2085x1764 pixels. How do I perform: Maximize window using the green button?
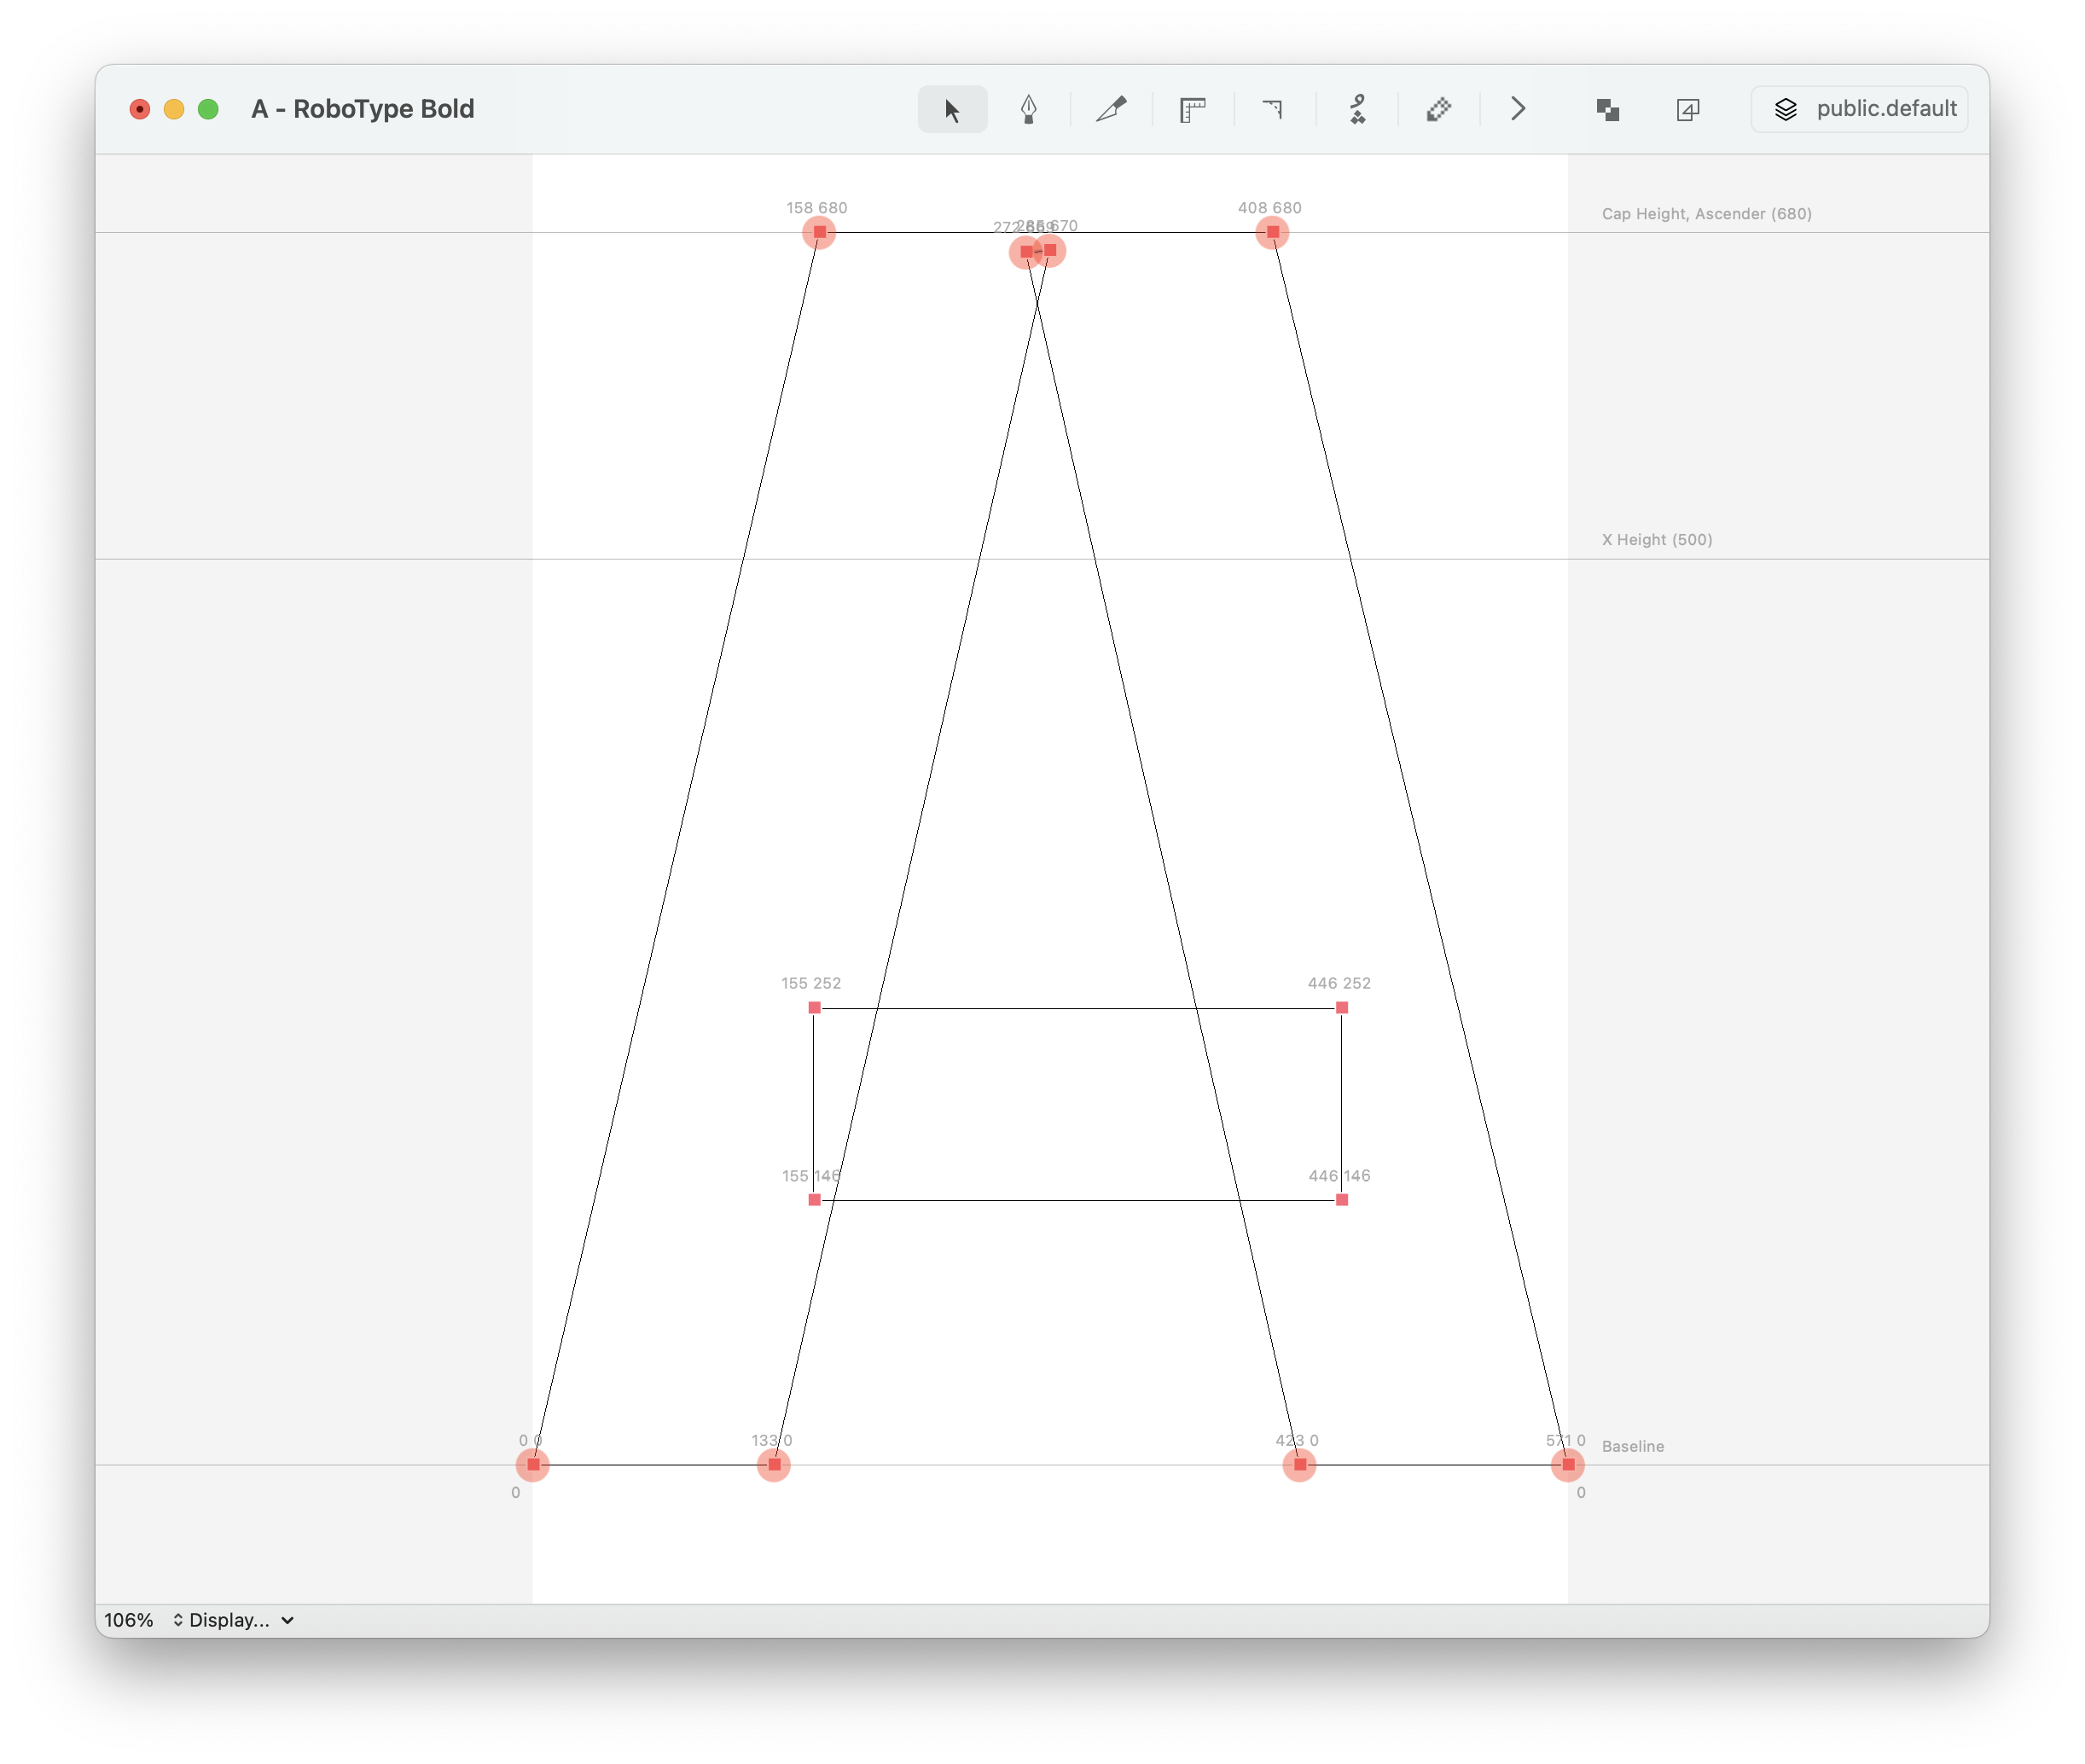[x=208, y=109]
